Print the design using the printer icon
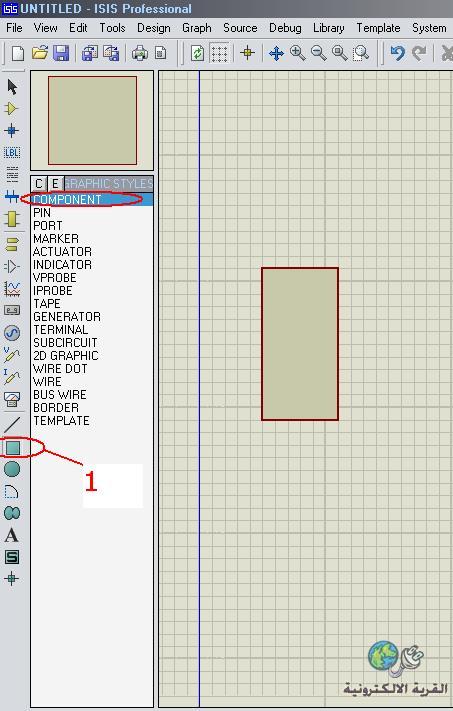The height and width of the screenshot is (711, 453). coord(140,54)
